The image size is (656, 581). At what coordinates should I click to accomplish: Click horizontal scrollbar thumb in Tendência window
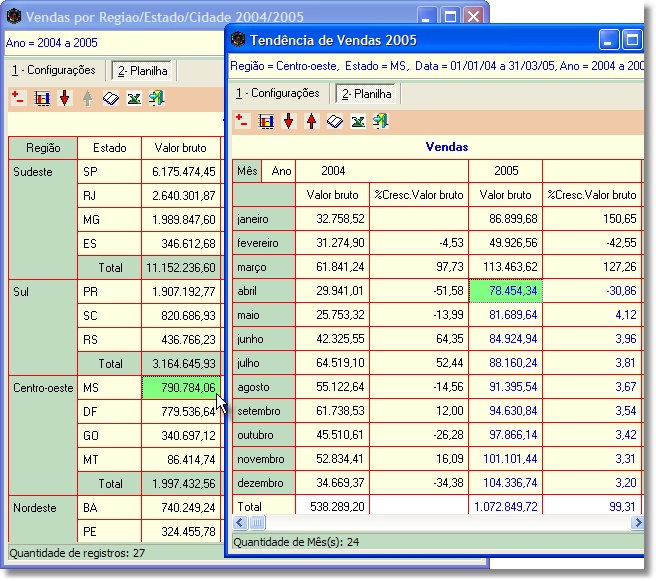pos(257,522)
